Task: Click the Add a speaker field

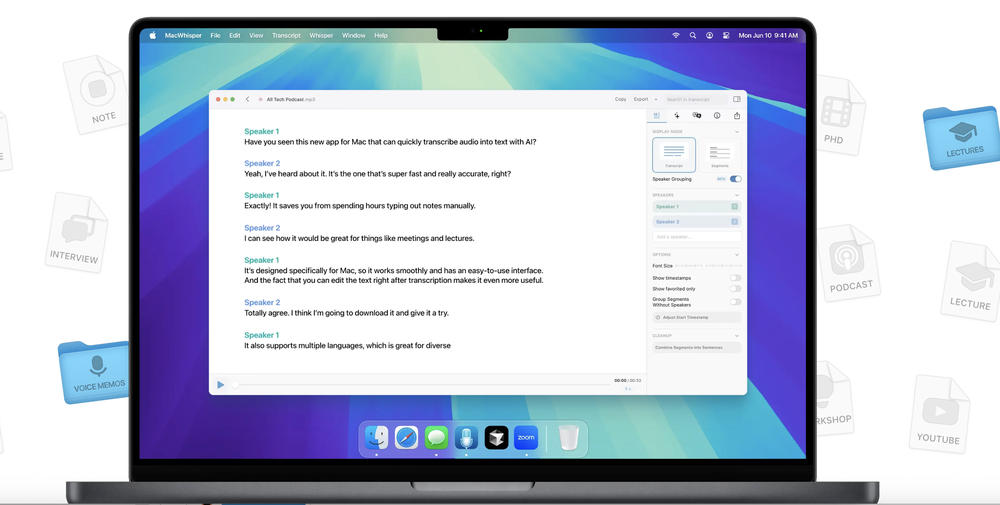Action: (696, 237)
